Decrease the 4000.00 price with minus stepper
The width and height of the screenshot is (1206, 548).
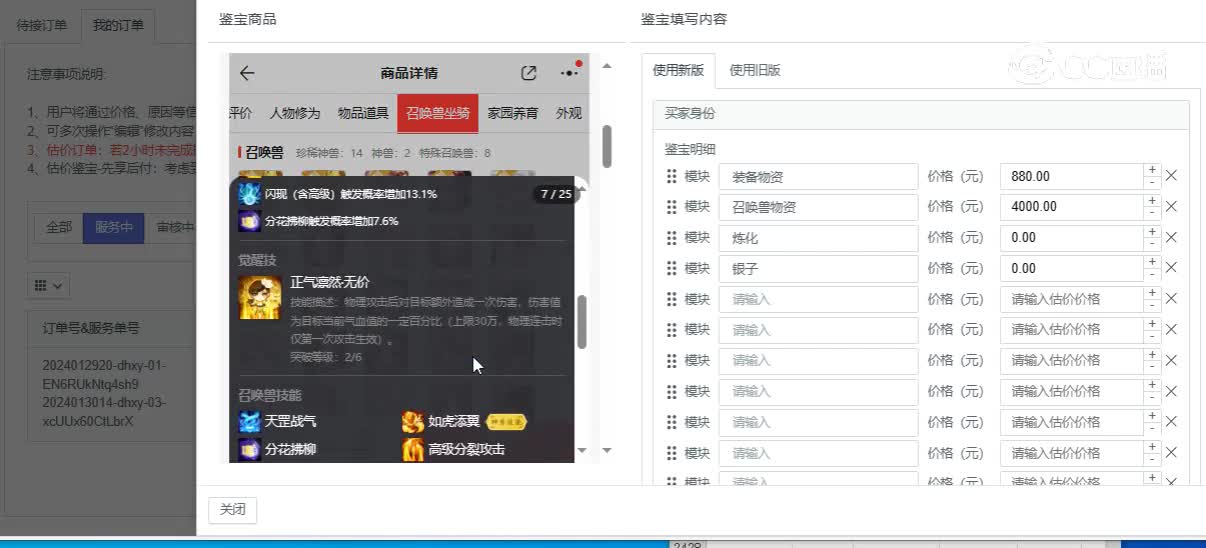tap(1152, 214)
